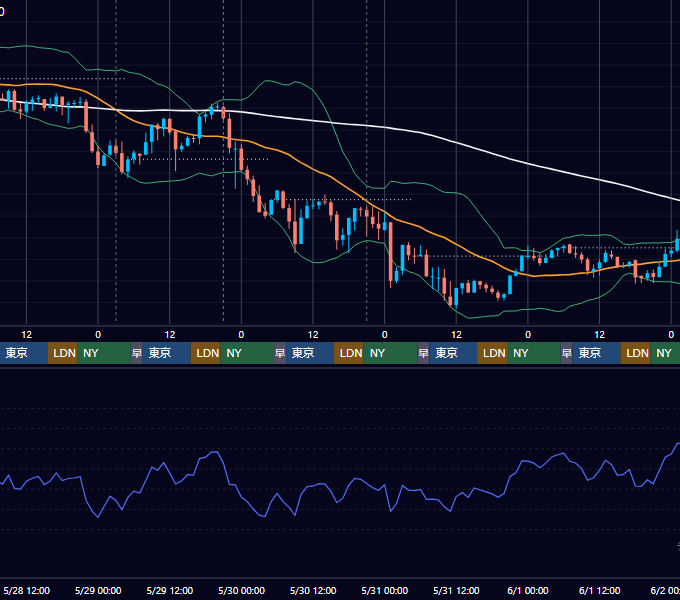Screen dimensions: 680x600
Task: Select the LDN session block on 5/31
Action: point(492,353)
